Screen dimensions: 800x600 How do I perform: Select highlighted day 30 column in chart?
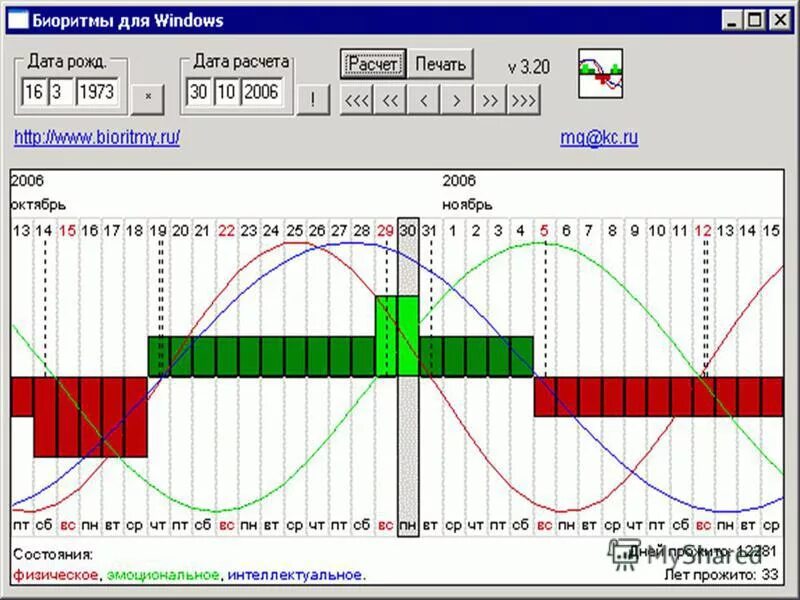pyautogui.click(x=408, y=378)
